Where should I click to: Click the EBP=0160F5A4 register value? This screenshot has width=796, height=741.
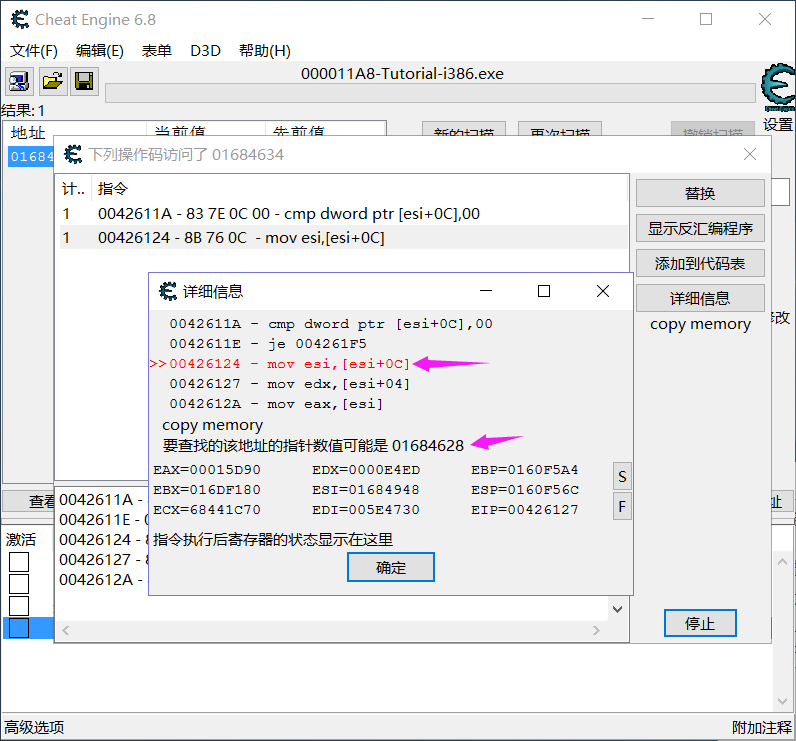coord(525,470)
